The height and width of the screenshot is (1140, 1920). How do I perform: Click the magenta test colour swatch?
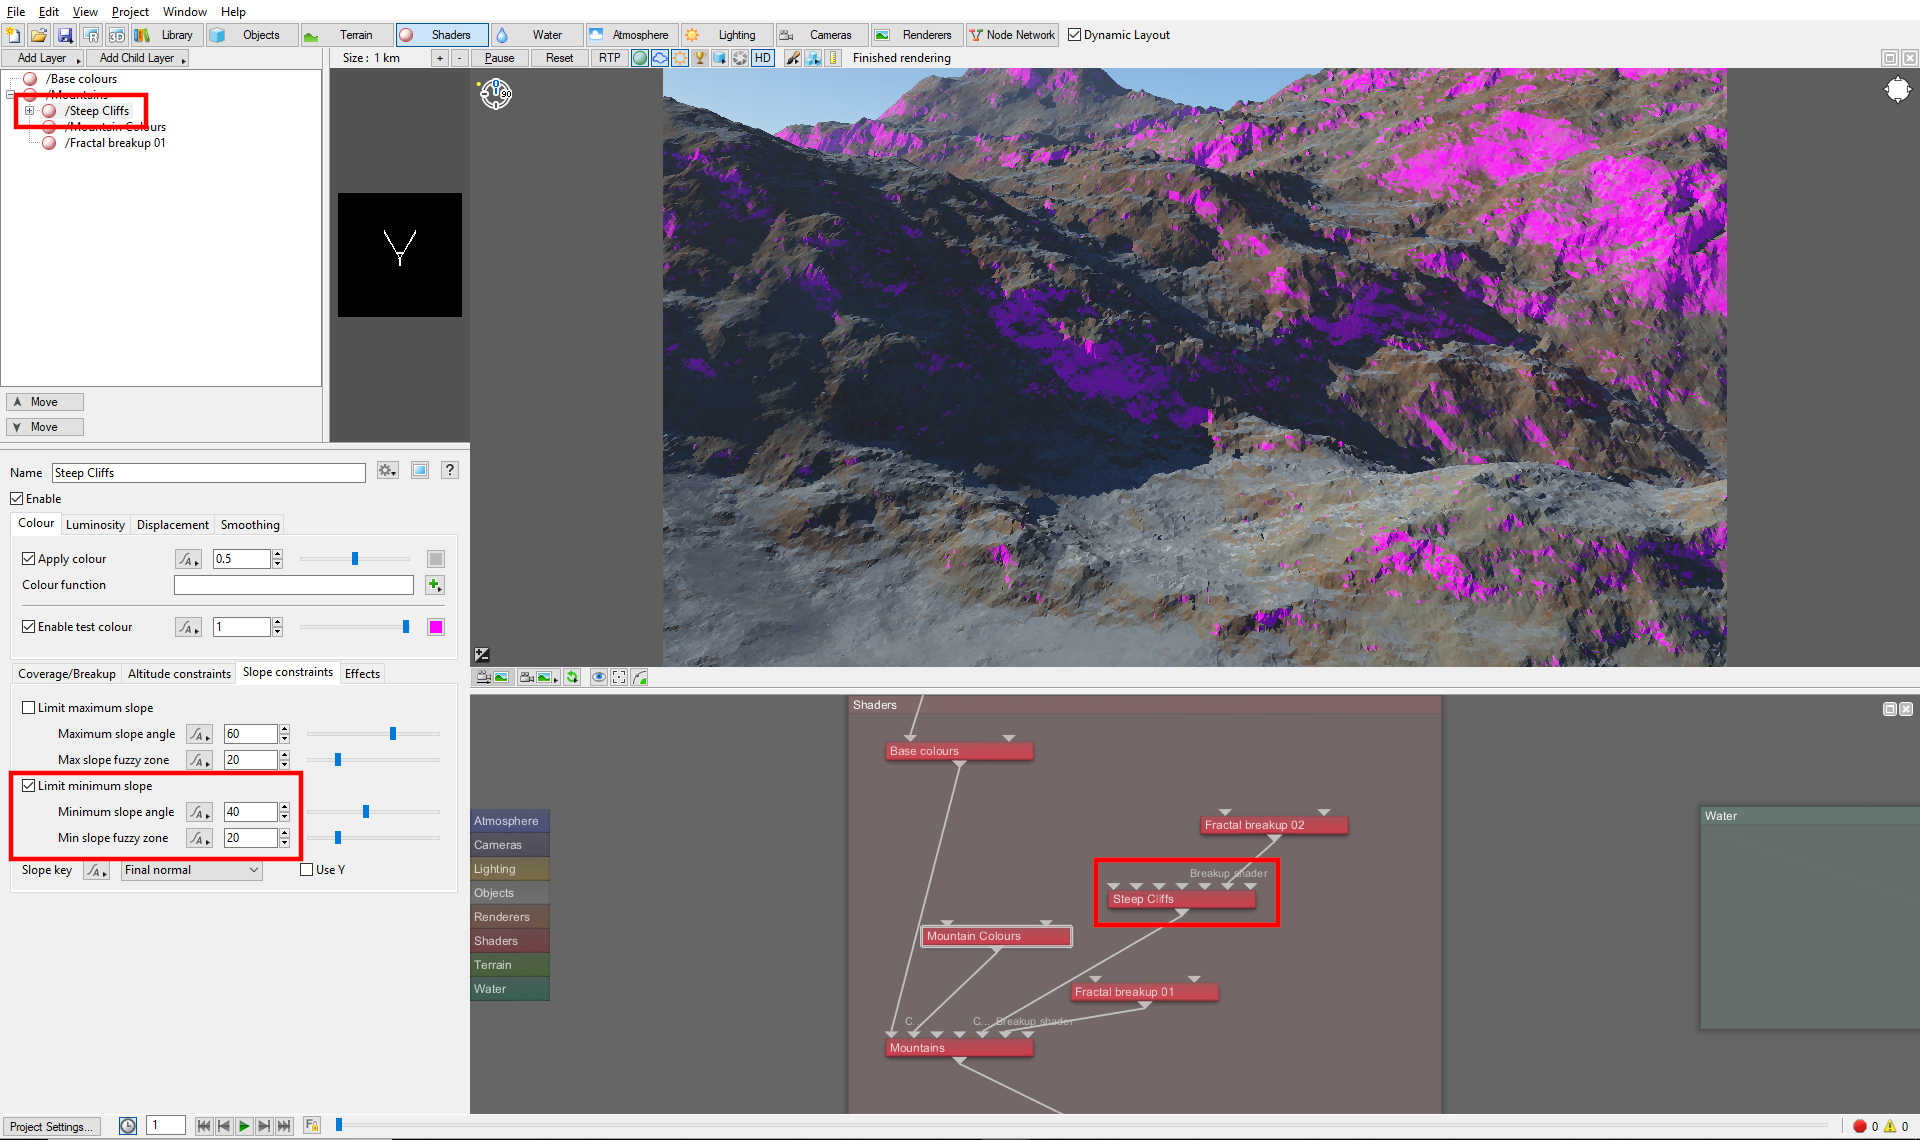point(436,627)
